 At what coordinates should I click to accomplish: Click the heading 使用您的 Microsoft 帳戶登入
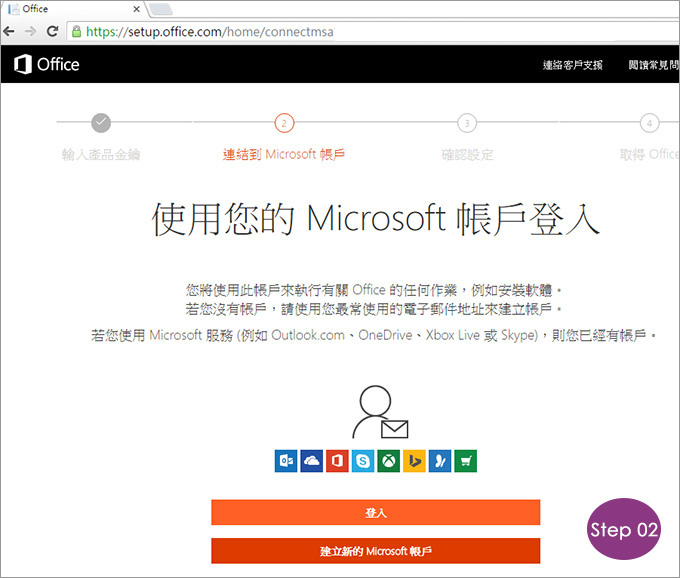(x=376, y=219)
